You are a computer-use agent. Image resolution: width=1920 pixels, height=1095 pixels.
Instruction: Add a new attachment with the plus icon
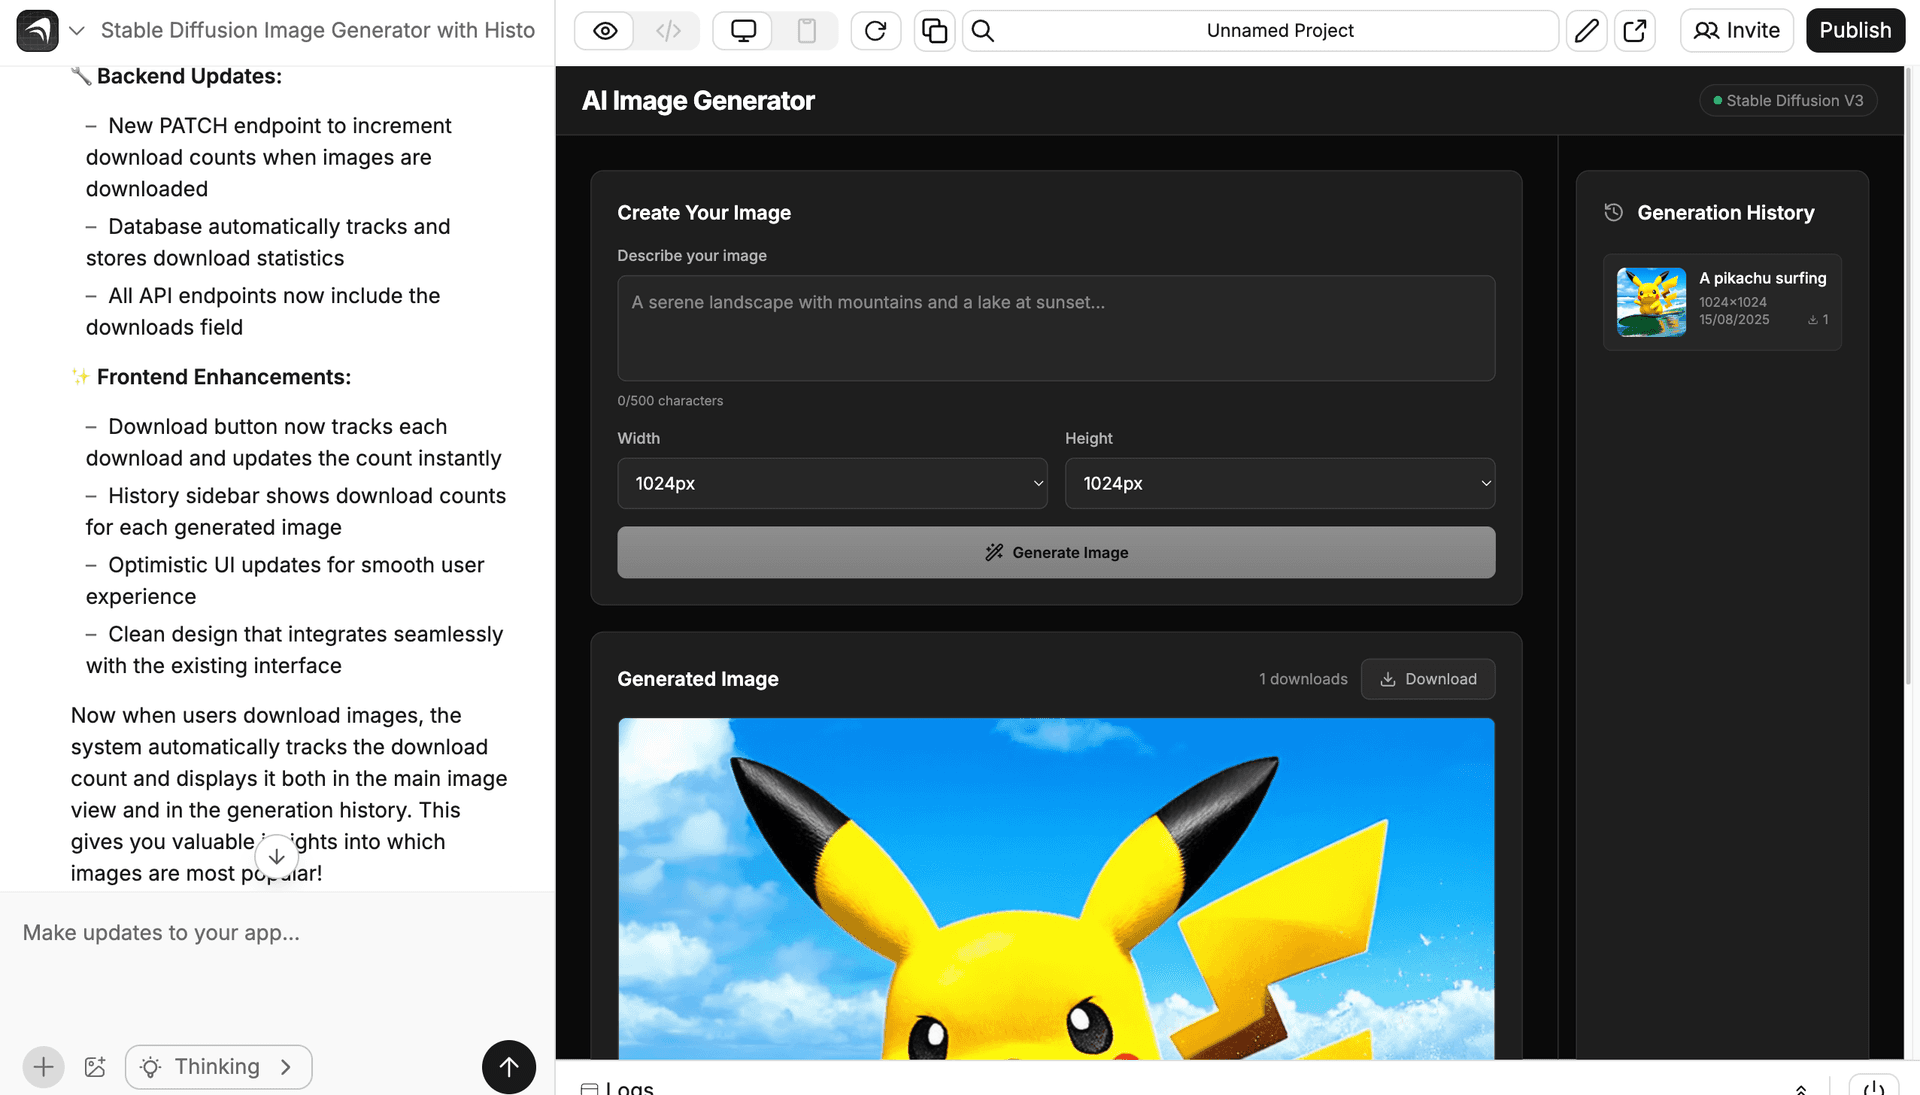point(43,1067)
